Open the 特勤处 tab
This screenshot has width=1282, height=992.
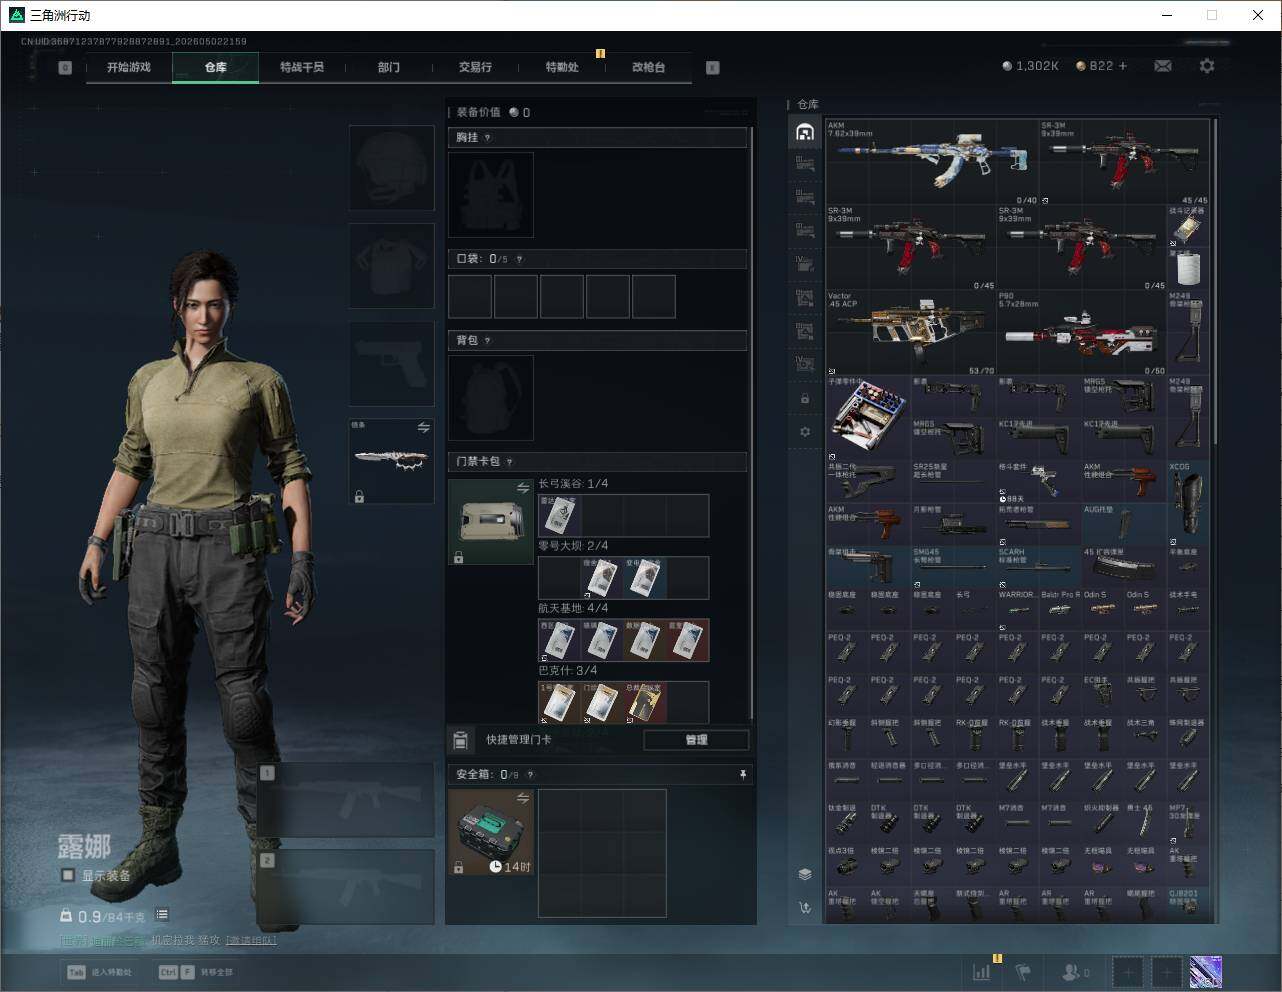point(562,67)
